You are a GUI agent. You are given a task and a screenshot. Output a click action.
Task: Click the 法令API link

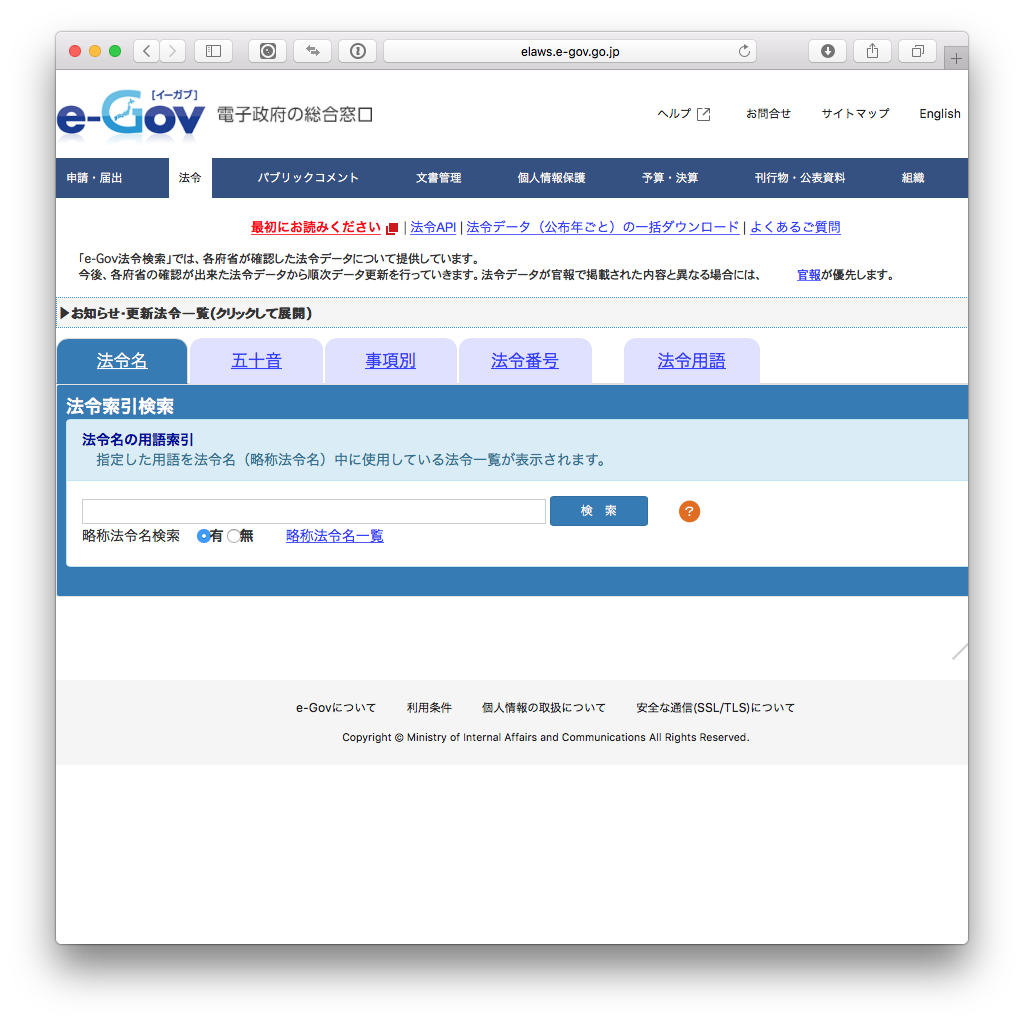coord(433,227)
